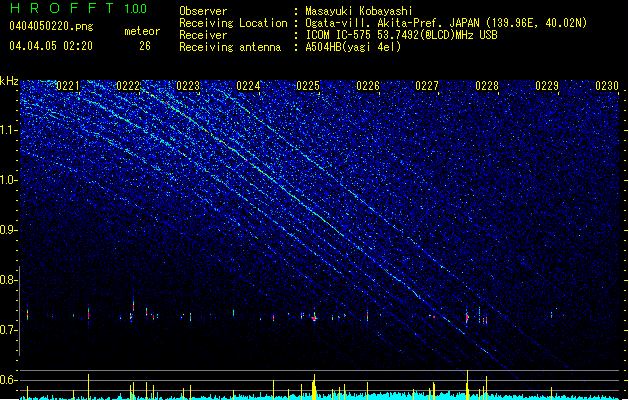Select observer name Masayuki Kobayashi
Screen dimensions: 629x400
point(359,11)
